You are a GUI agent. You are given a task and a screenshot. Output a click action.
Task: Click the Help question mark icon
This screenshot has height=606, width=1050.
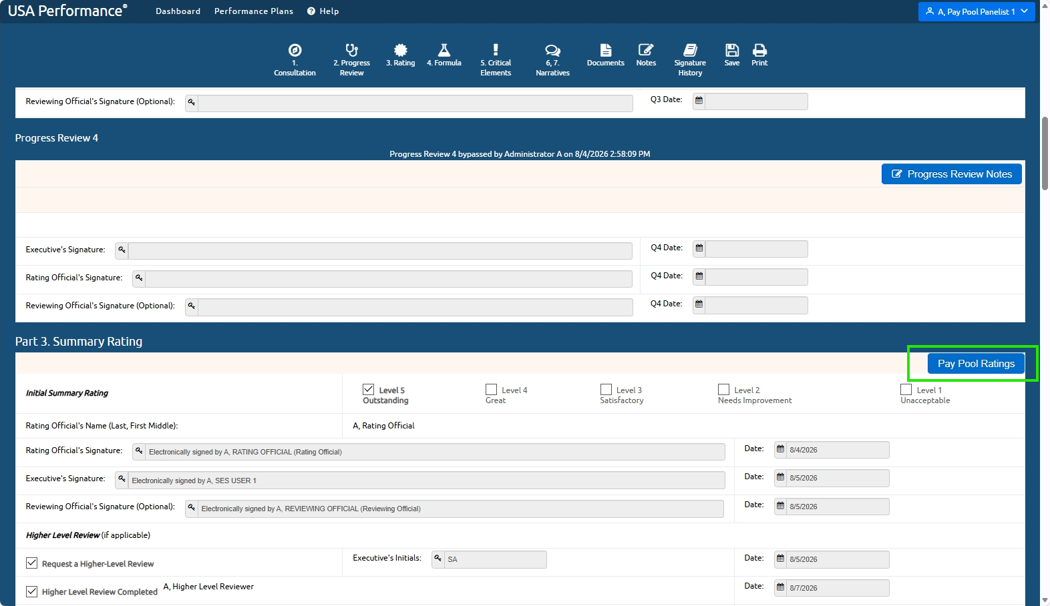[311, 11]
